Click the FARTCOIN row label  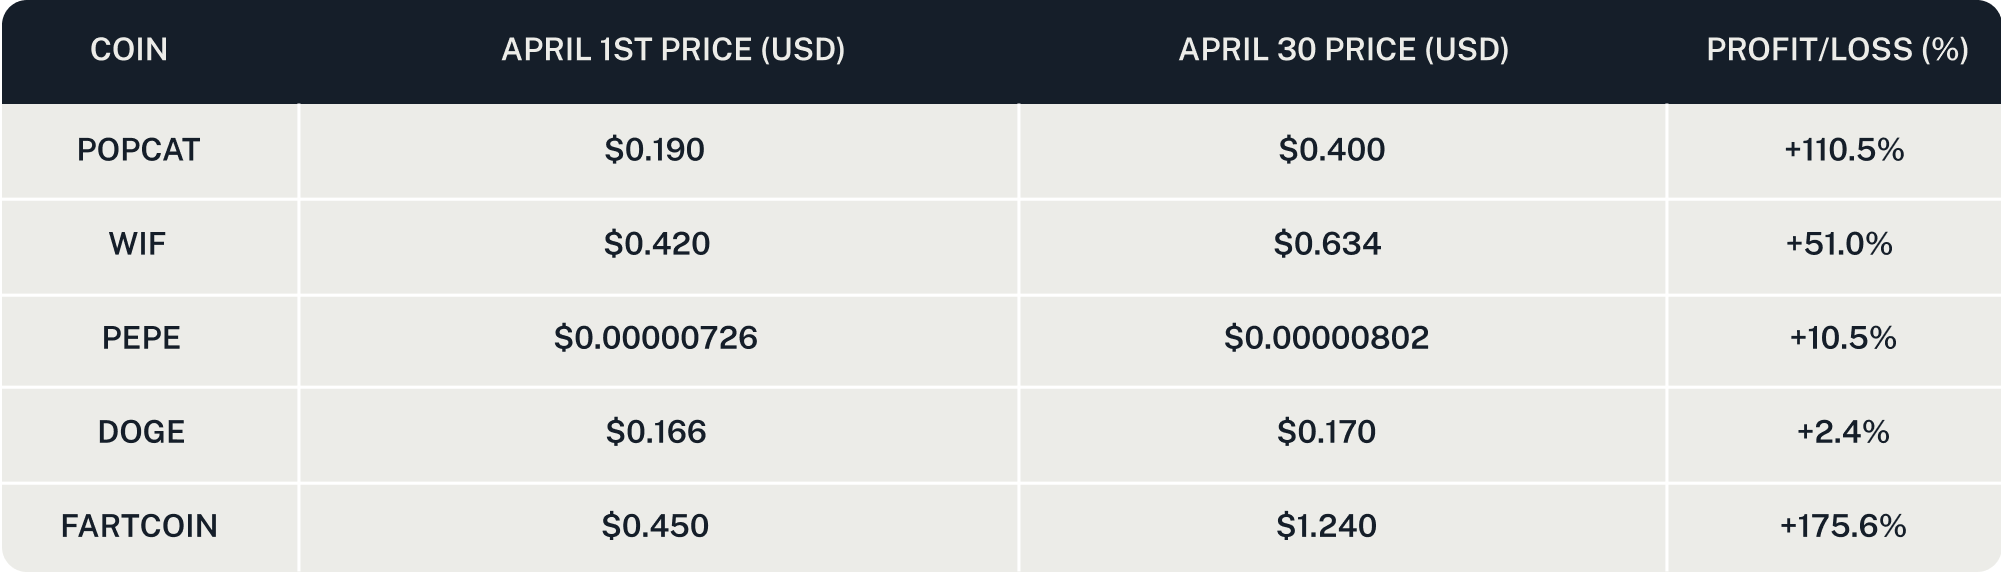pyautogui.click(x=139, y=526)
